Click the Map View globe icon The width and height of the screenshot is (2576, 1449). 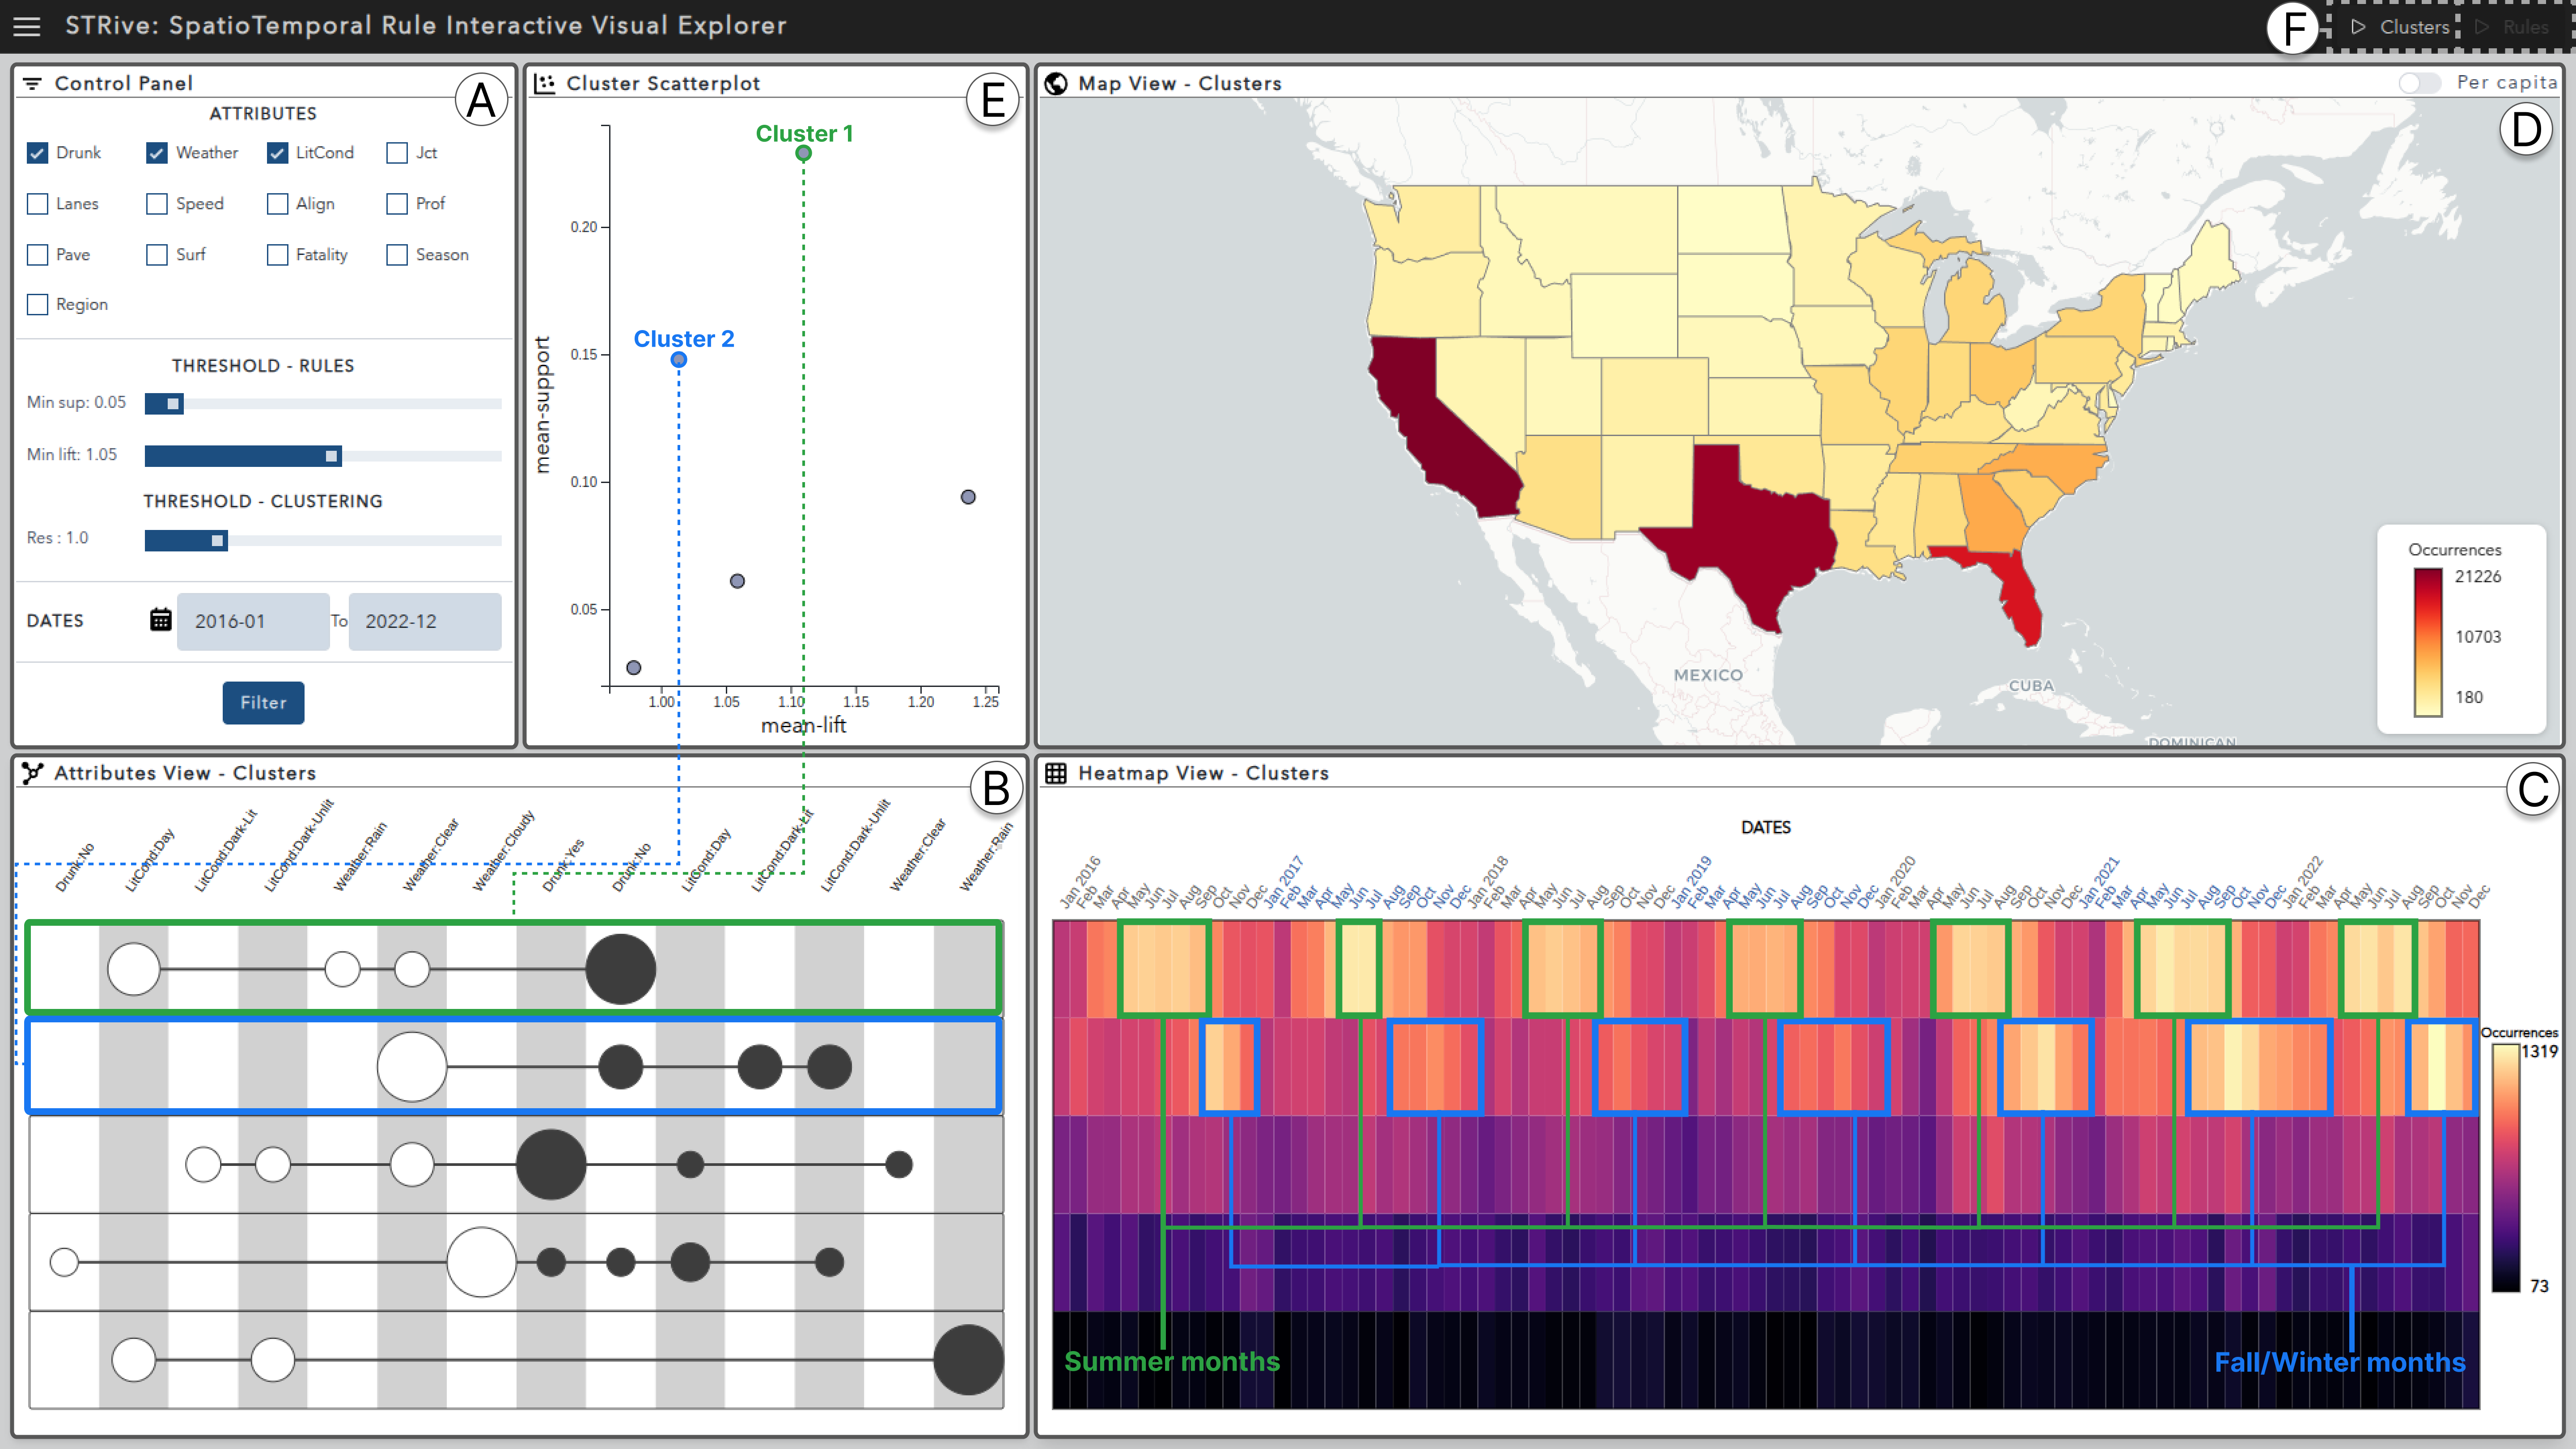1056,83
